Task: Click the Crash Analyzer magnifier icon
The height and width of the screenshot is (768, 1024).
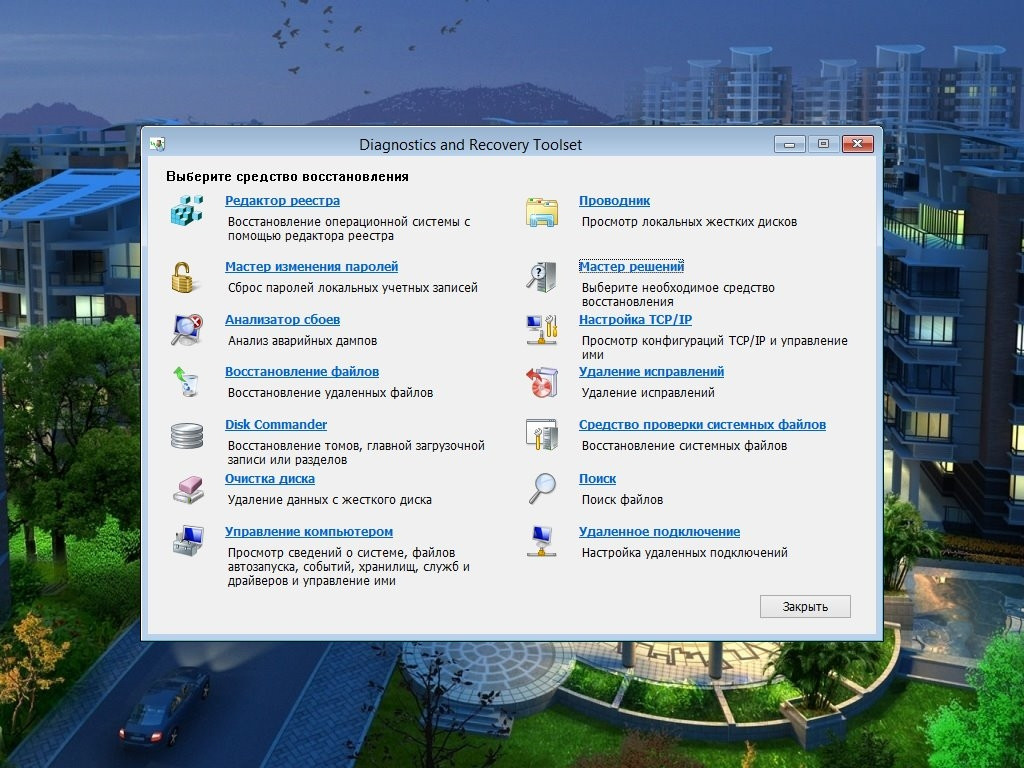Action: coord(187,329)
